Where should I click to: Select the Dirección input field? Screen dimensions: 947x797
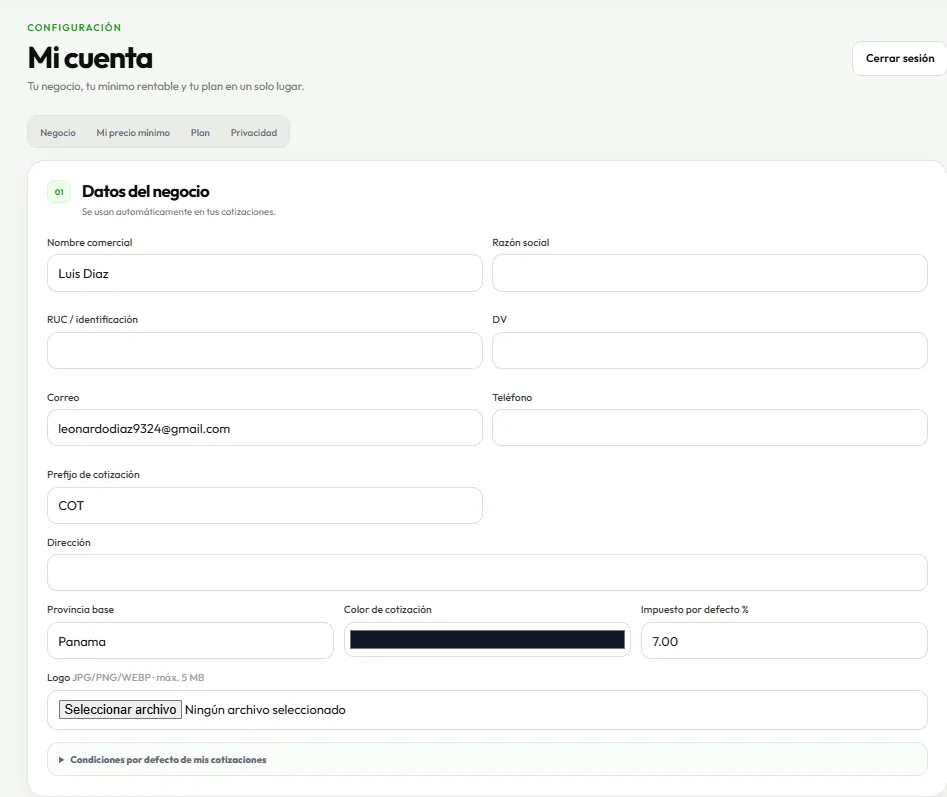(487, 572)
